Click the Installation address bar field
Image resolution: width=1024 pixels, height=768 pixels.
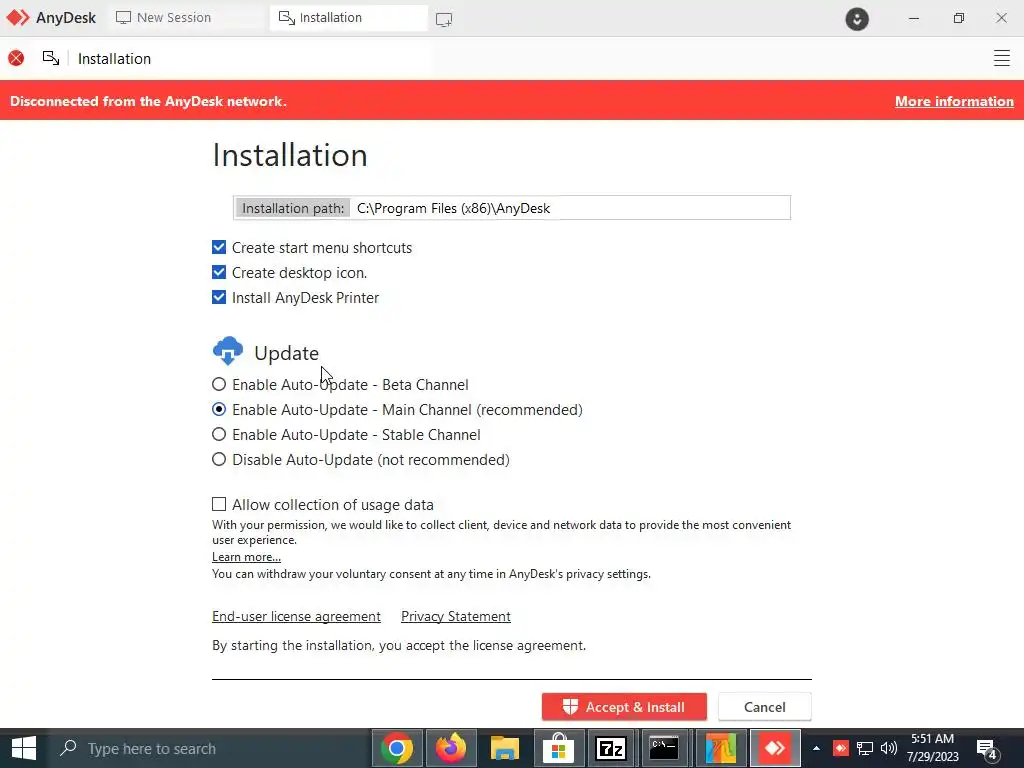251,59
